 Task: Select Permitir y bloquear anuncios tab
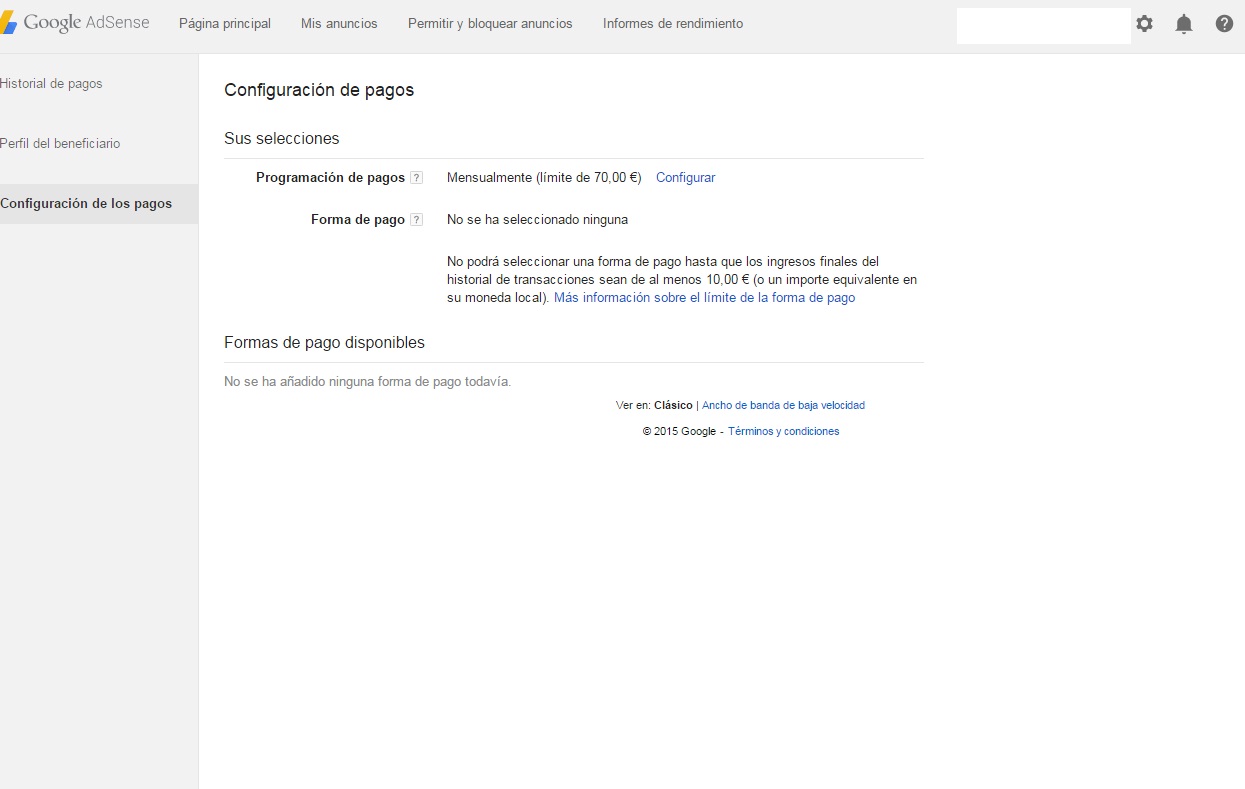[490, 24]
